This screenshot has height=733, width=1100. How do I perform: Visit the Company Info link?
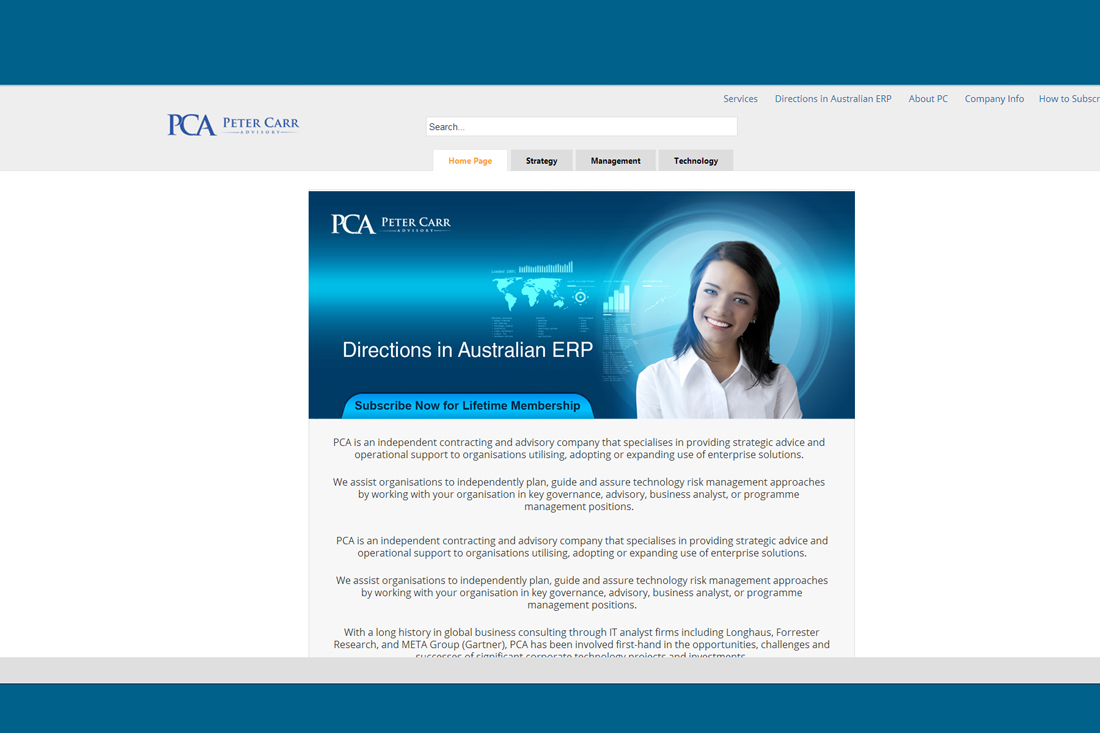994,99
